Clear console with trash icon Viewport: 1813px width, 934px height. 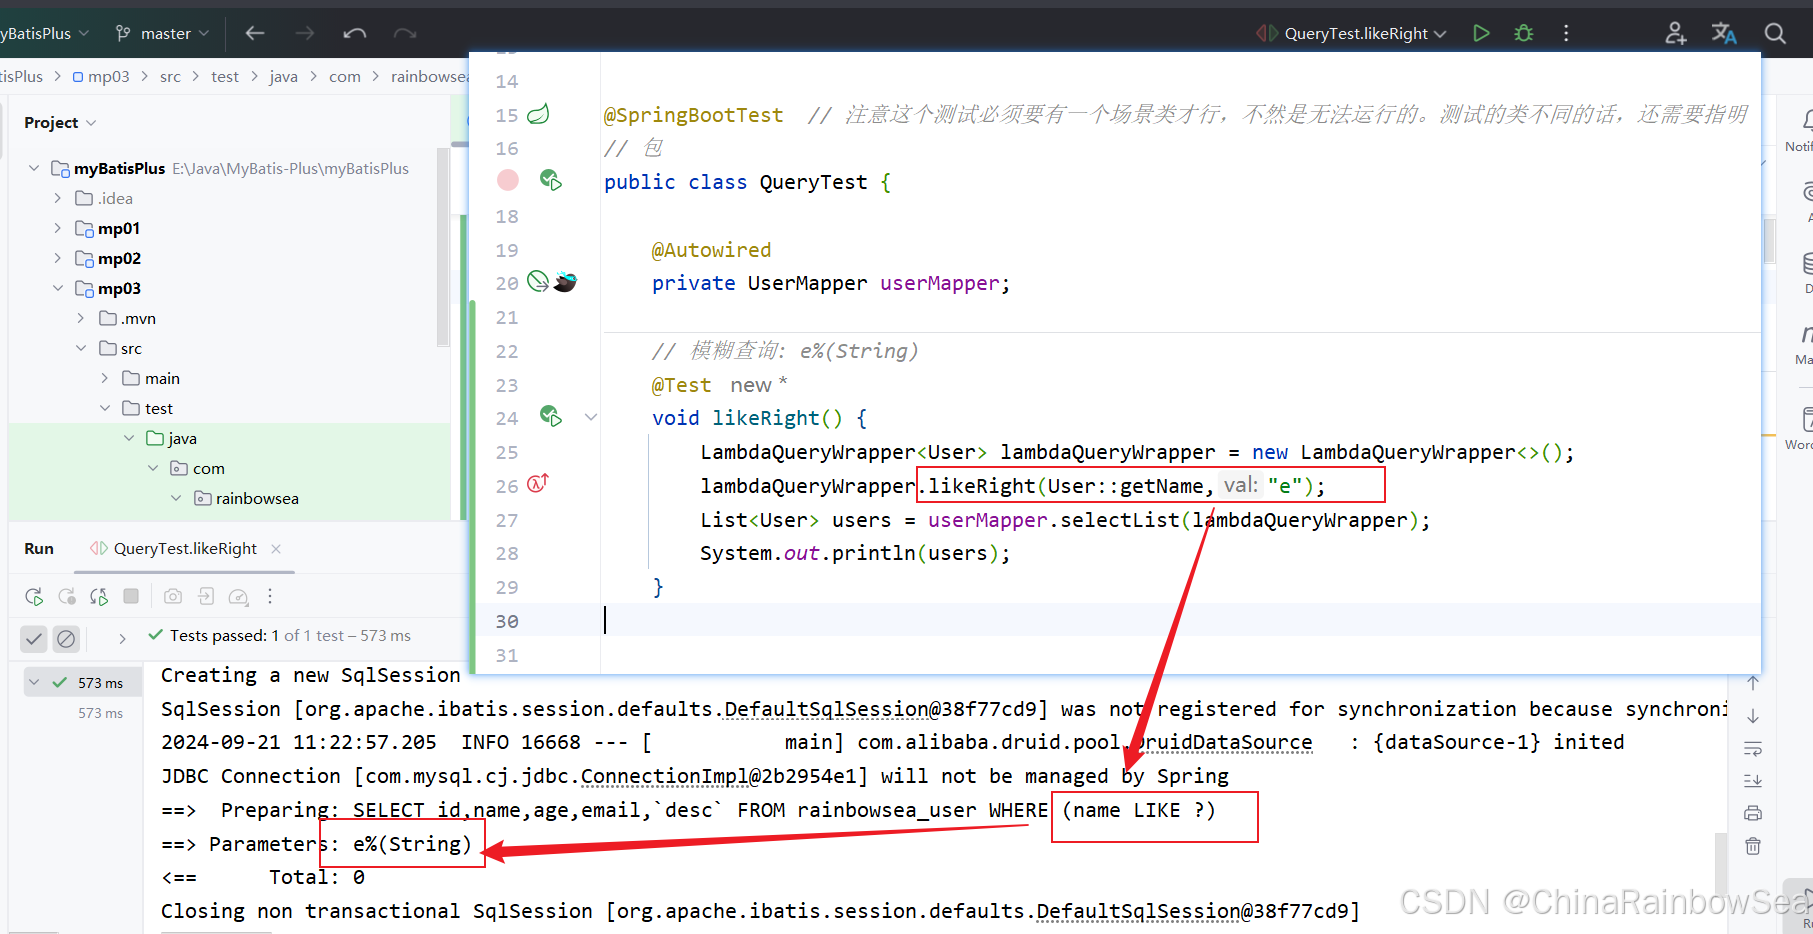coord(1753,846)
